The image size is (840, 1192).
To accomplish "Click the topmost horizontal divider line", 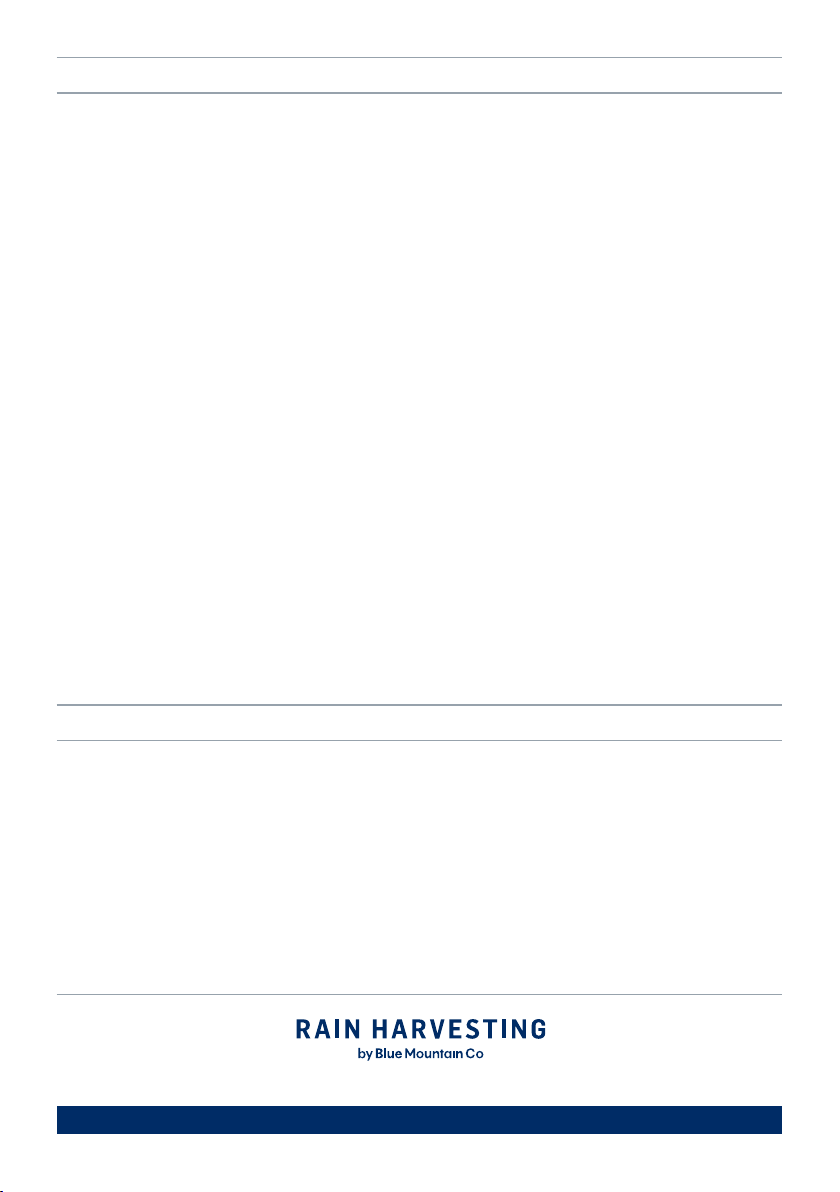I will tap(419, 57).
